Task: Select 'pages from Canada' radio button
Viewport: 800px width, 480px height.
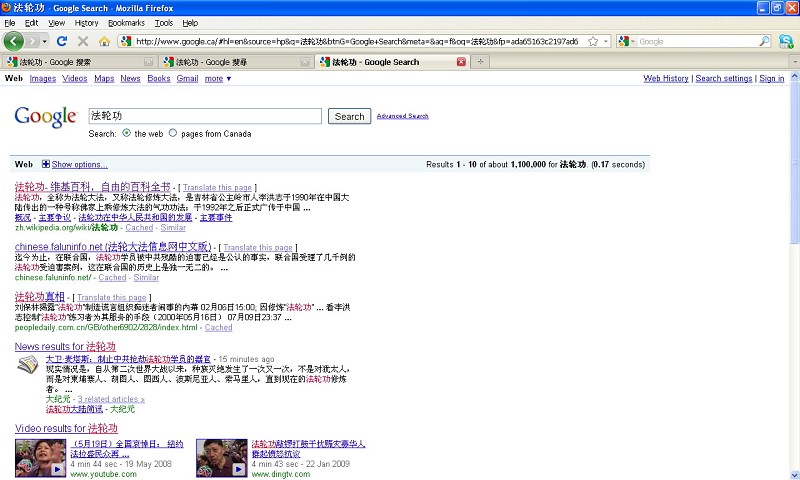Action: coord(173,133)
